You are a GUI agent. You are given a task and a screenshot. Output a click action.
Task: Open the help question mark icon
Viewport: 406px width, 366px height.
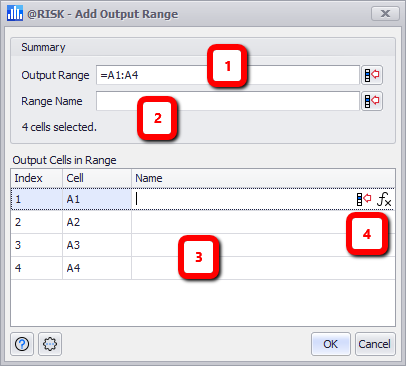tap(22, 344)
